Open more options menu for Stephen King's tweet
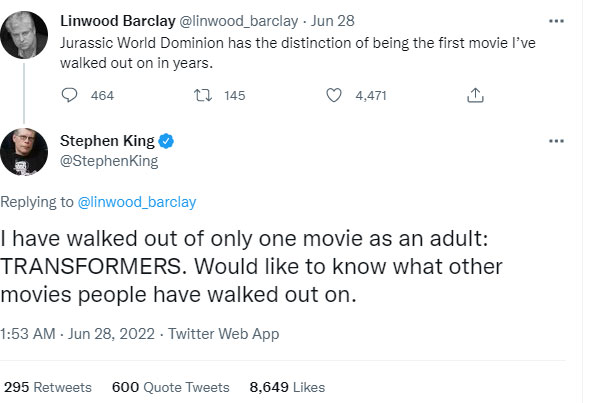 point(557,141)
